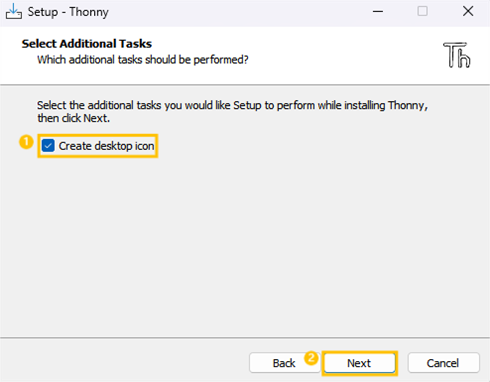The width and height of the screenshot is (490, 382).
Task: Click the 'Setup - Thonny' title text
Action: 68,12
